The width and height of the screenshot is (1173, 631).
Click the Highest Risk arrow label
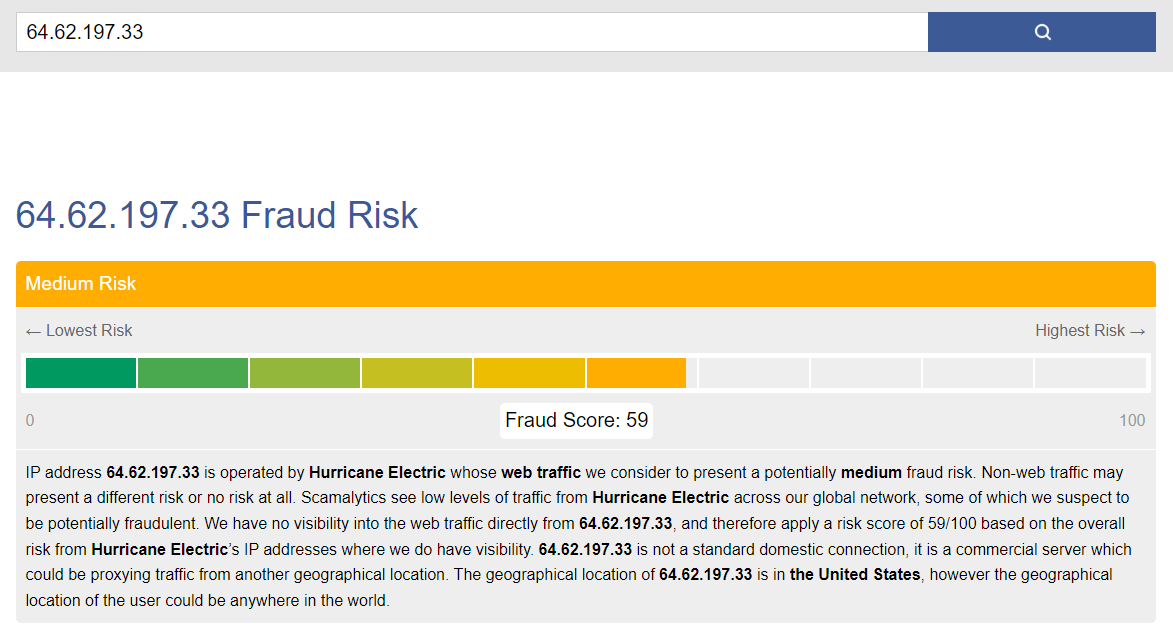click(x=1090, y=331)
